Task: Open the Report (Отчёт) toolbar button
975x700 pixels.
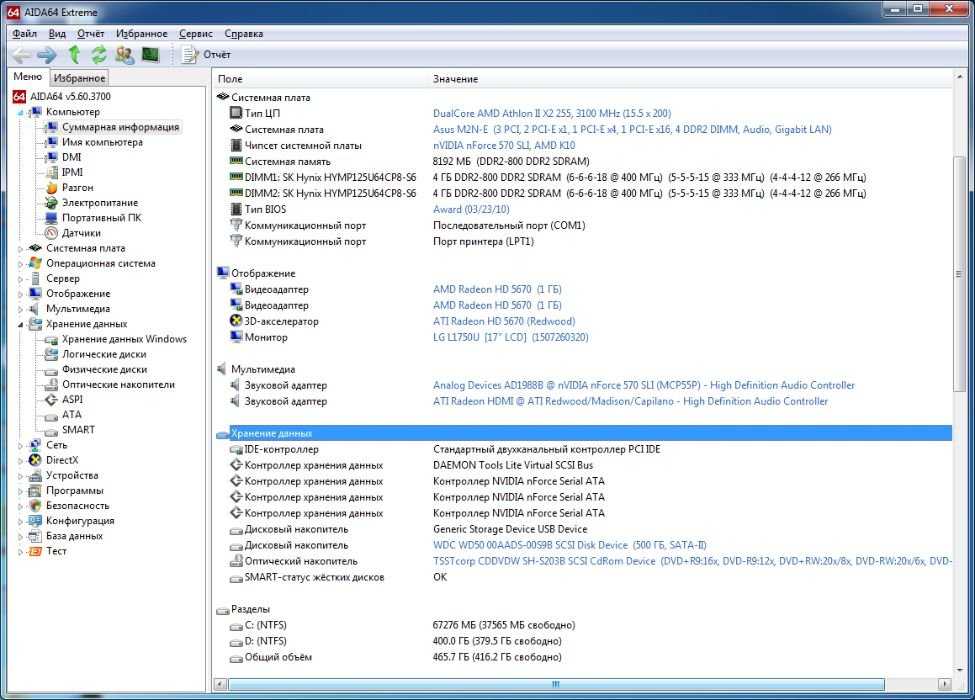Action: (x=206, y=55)
